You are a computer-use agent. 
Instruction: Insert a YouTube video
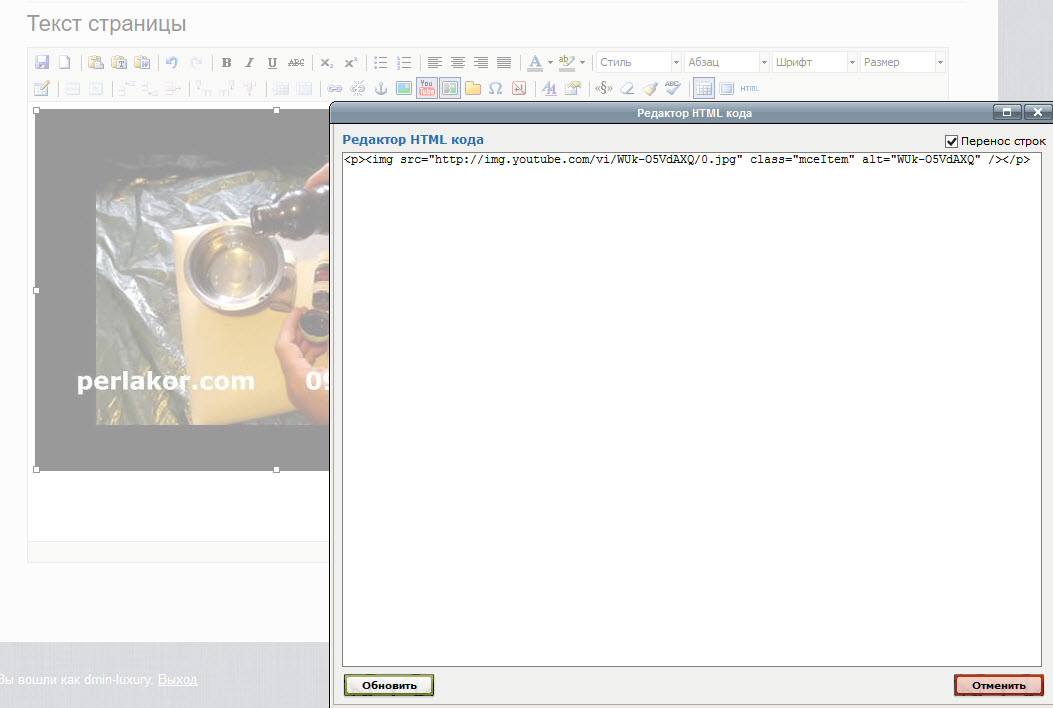427,88
